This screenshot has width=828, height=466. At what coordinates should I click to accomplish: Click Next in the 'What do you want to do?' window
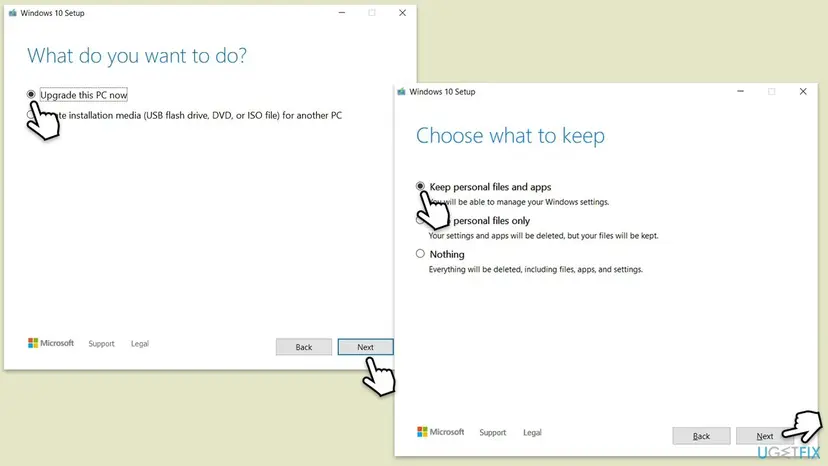point(365,347)
